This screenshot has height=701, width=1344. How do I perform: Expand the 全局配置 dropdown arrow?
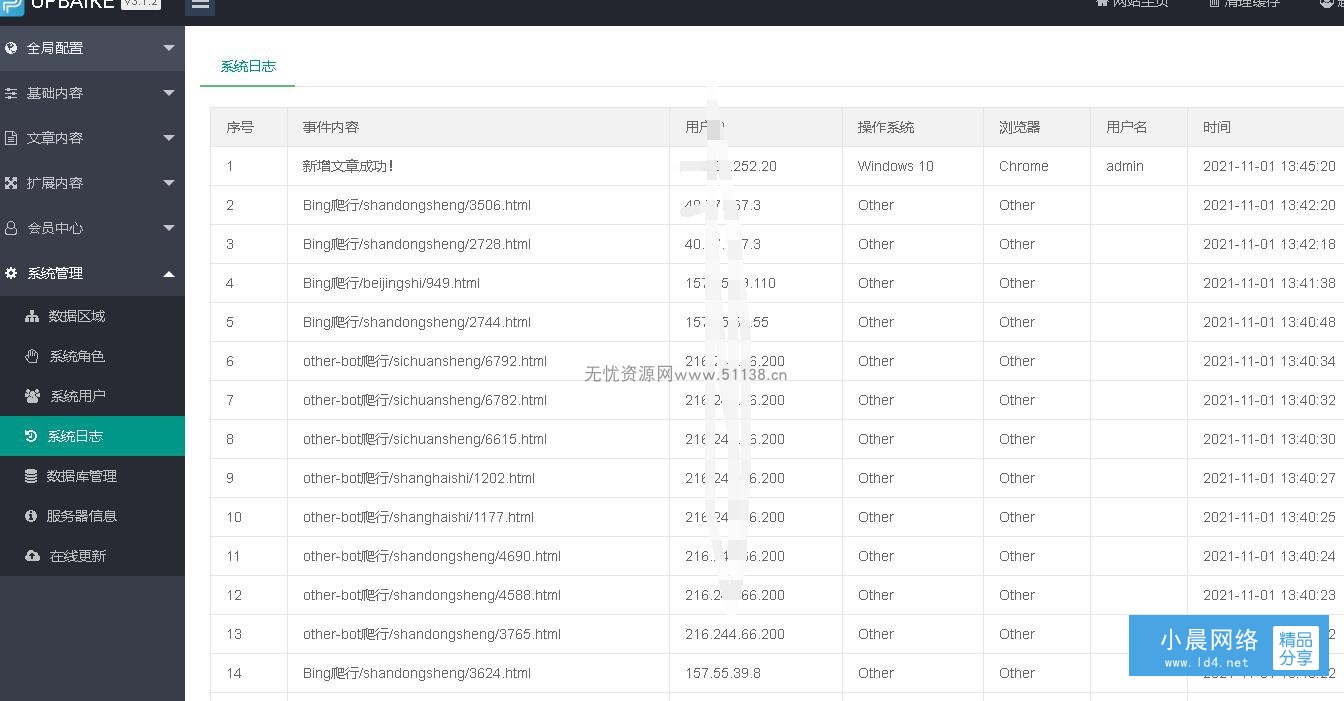click(x=169, y=48)
